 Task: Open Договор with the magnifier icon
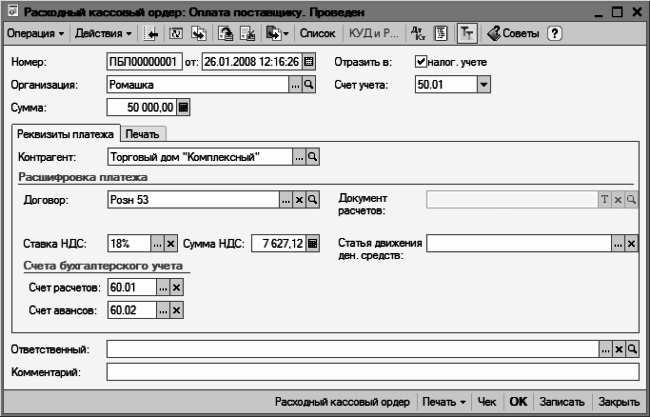coord(313,200)
